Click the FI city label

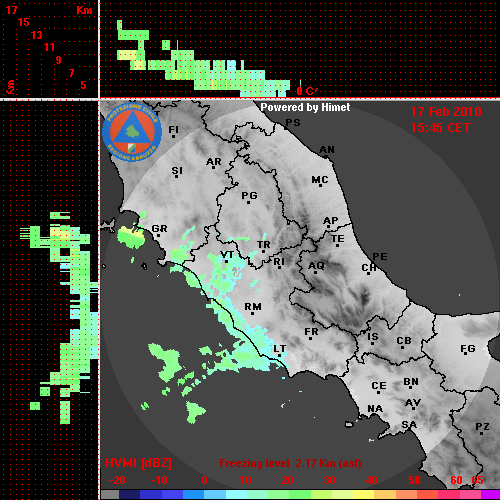point(174,129)
